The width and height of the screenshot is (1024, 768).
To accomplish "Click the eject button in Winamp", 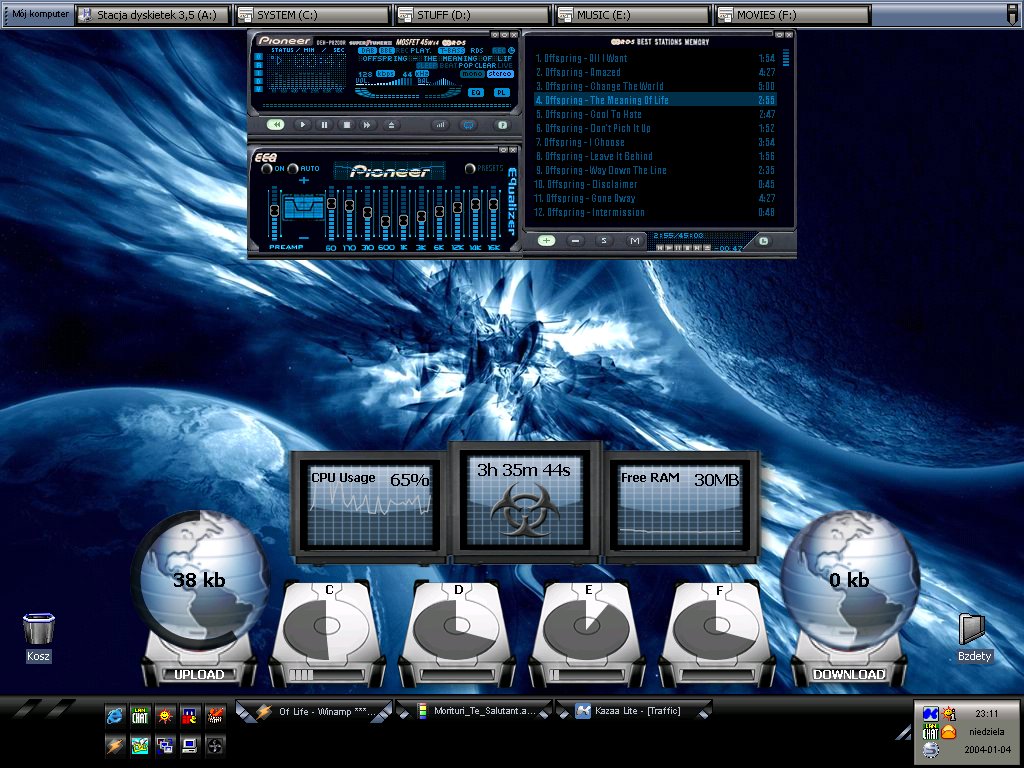I will pyautogui.click(x=391, y=125).
